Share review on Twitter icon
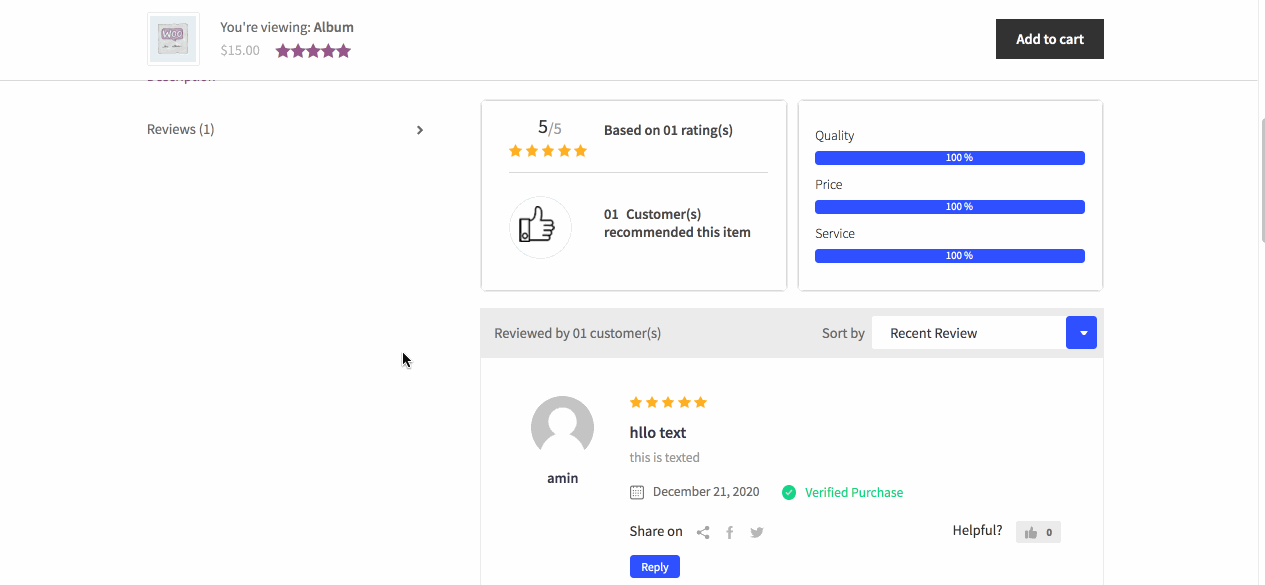Screen dimensions: 1265x585 [757, 533]
